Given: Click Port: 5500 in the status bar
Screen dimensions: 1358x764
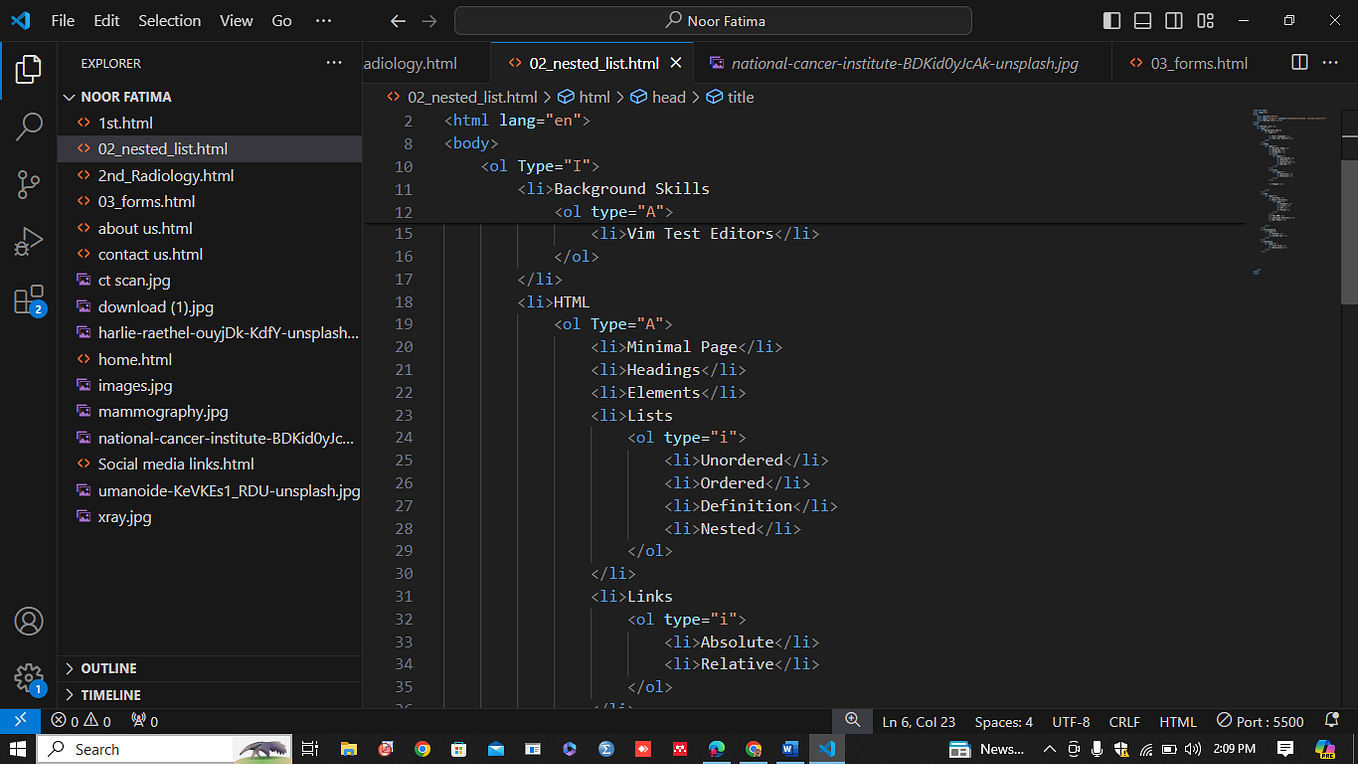Looking at the screenshot, I should pyautogui.click(x=1259, y=721).
